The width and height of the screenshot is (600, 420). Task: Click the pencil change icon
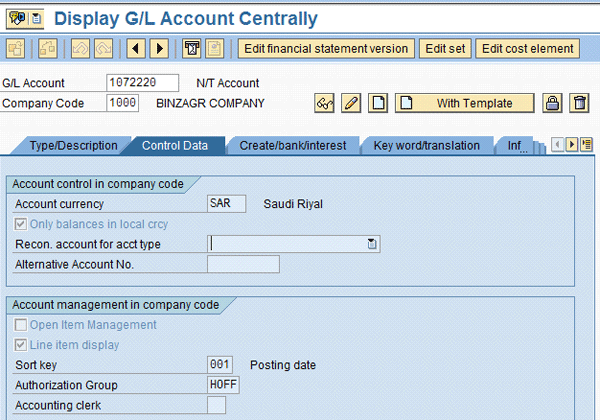[351, 103]
